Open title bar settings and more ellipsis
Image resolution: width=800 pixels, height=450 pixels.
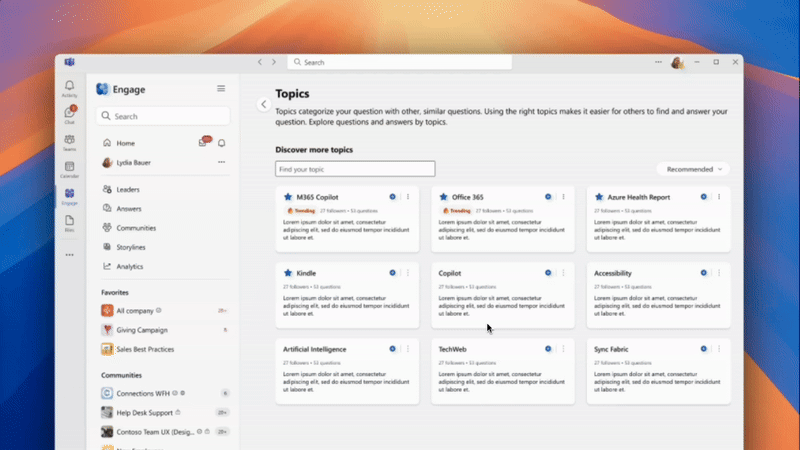coord(658,62)
